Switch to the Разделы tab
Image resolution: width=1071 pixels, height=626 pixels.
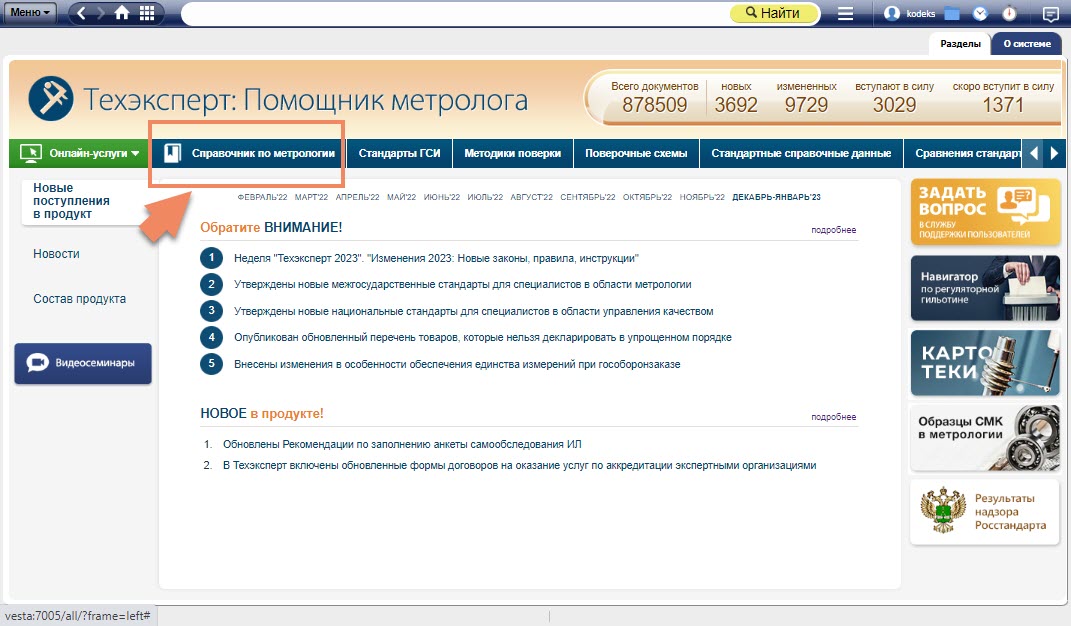(960, 44)
